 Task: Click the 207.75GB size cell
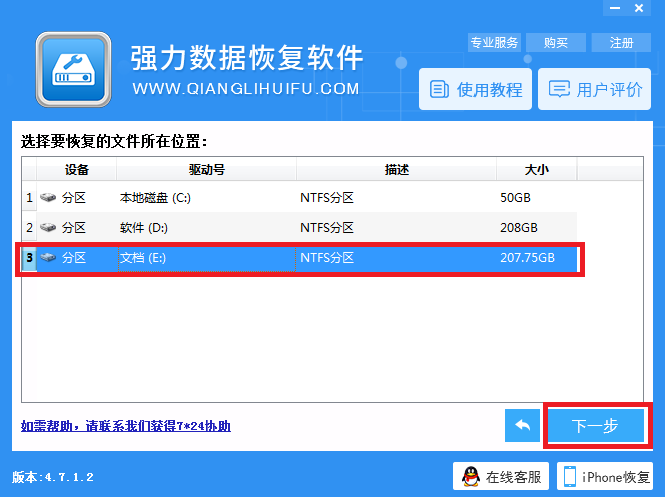coord(527,257)
